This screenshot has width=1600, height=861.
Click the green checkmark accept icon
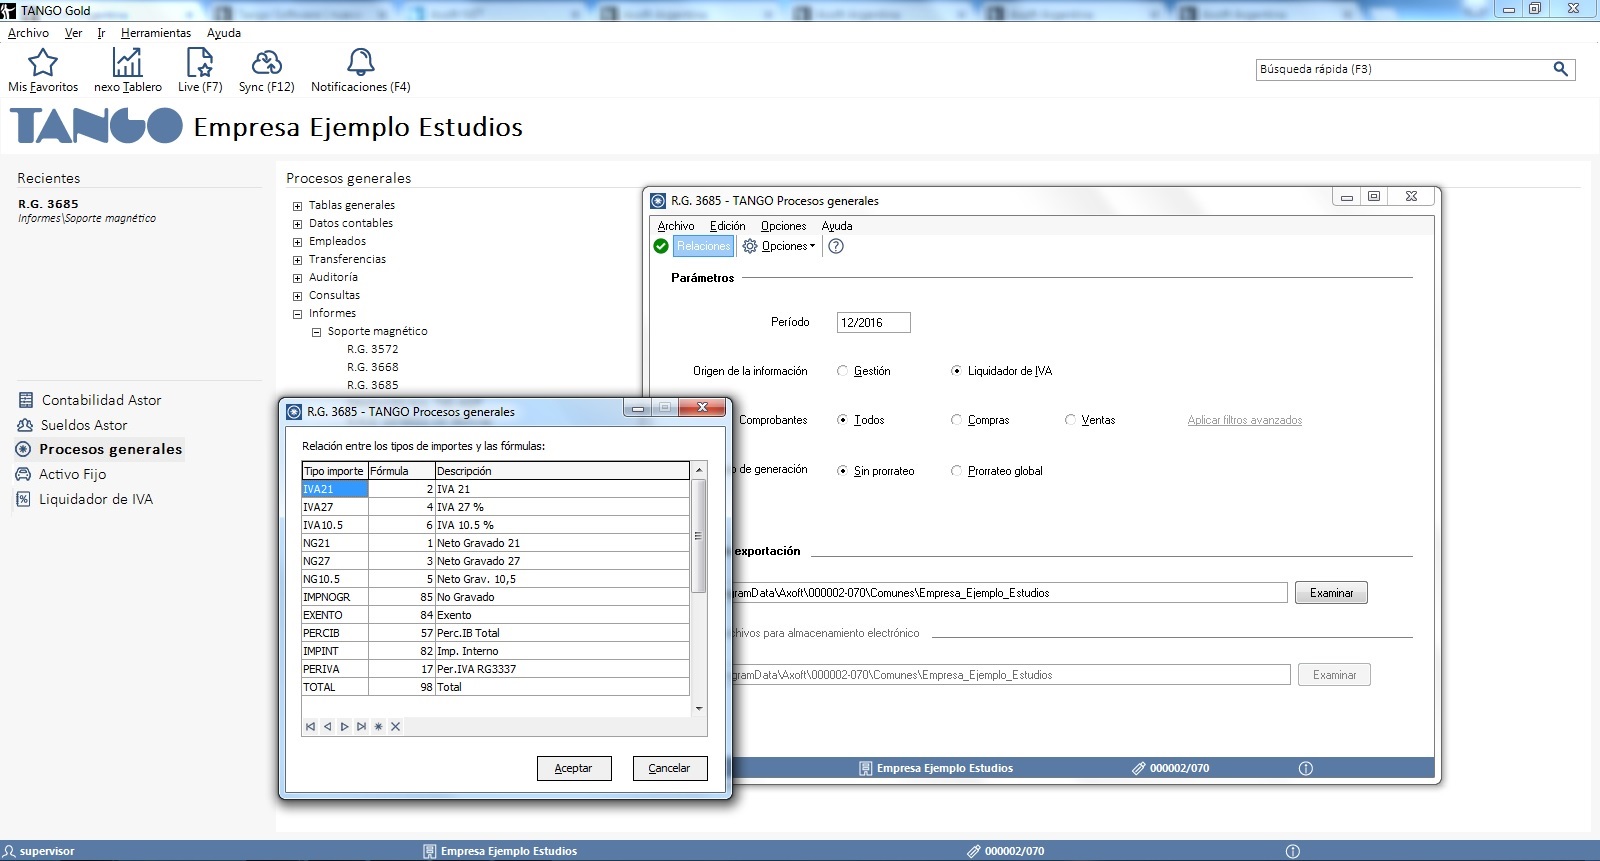coord(661,246)
